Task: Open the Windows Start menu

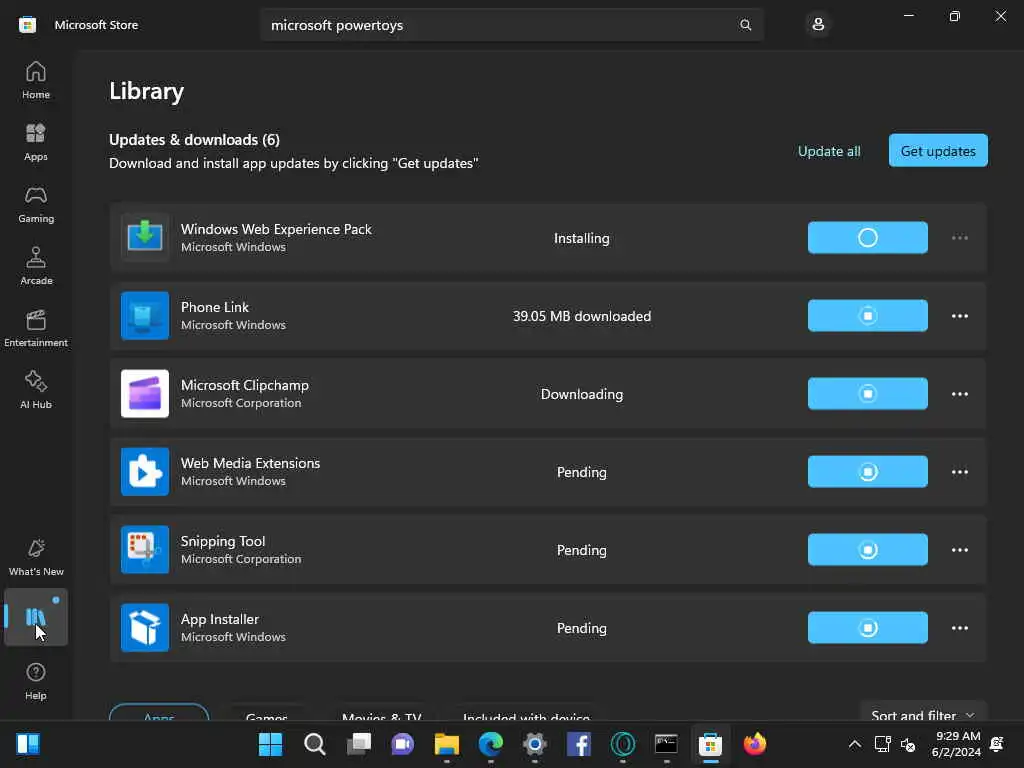Action: (270, 744)
